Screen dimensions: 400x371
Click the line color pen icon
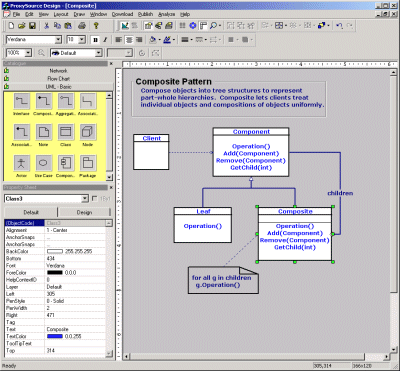click(167, 40)
